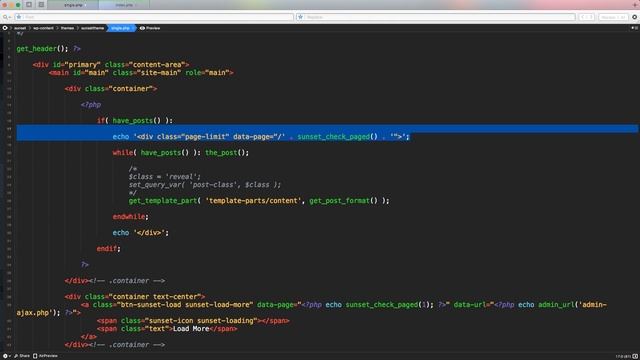This screenshot has width=640, height=360.
Task: Click the grid view icon in title bar
Action: click(x=41, y=5)
